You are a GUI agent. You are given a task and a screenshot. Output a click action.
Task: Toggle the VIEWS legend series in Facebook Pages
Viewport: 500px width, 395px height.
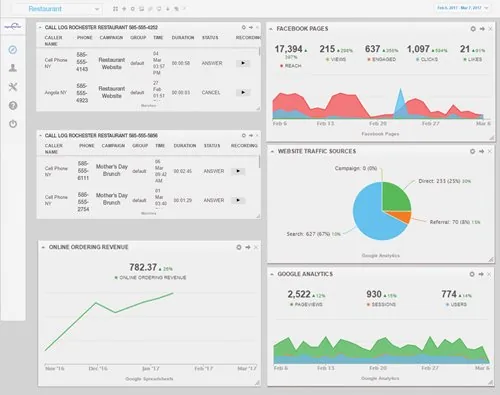click(x=336, y=59)
